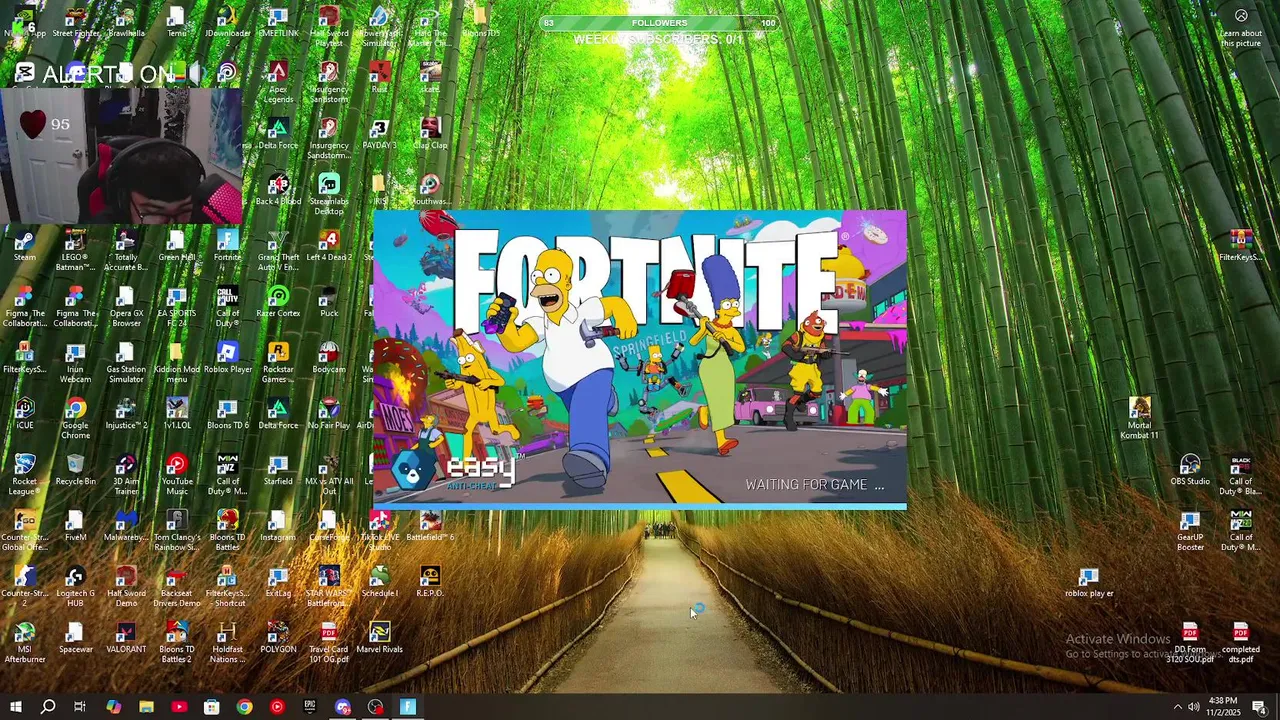The width and height of the screenshot is (1280, 720).
Task: Open the Windows Start menu
Action: coord(16,707)
